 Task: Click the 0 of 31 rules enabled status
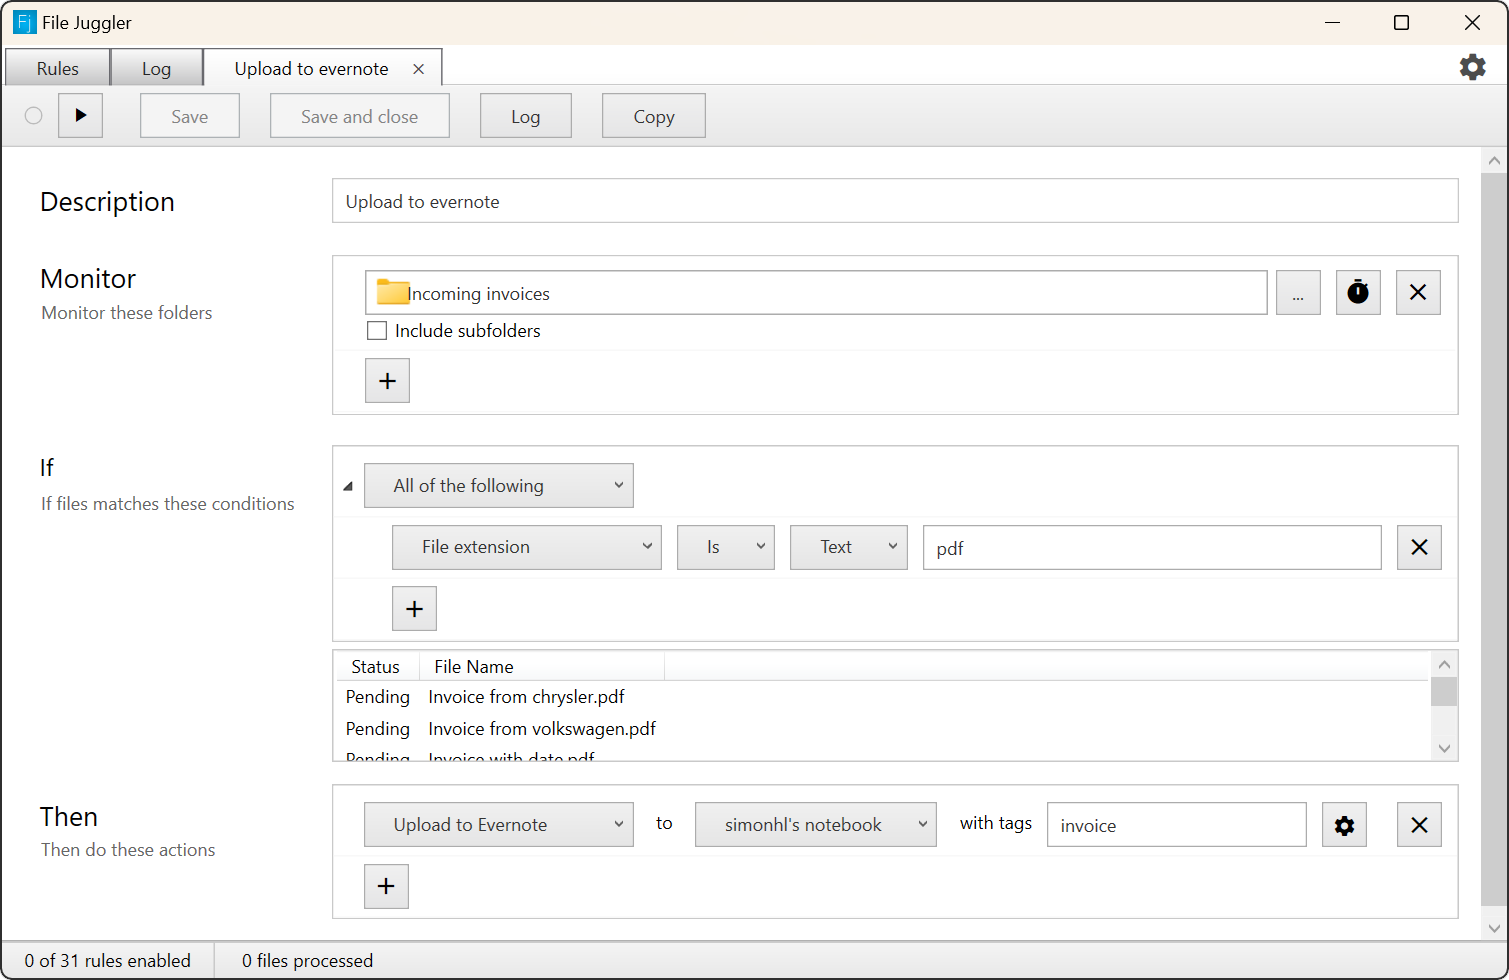coord(108,961)
